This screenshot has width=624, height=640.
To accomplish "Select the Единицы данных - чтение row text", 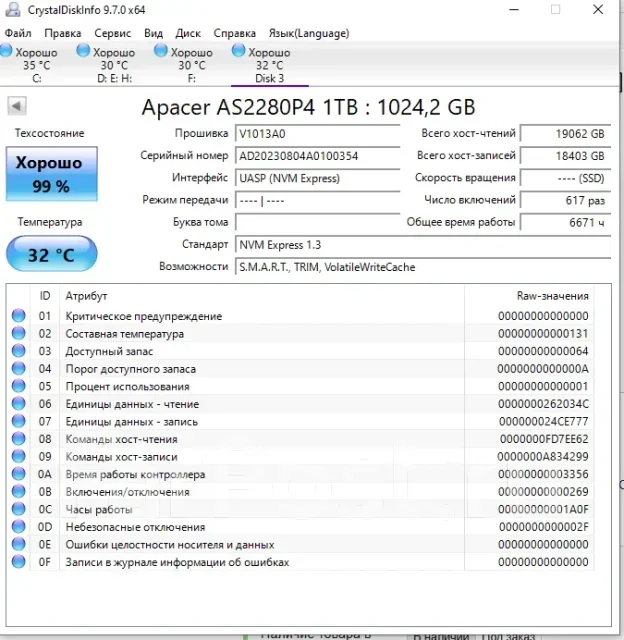I will (x=132, y=404).
